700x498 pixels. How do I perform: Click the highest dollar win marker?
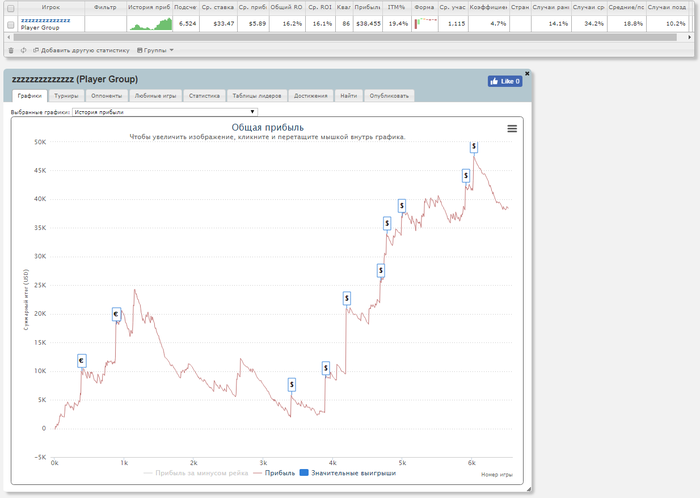(x=474, y=146)
